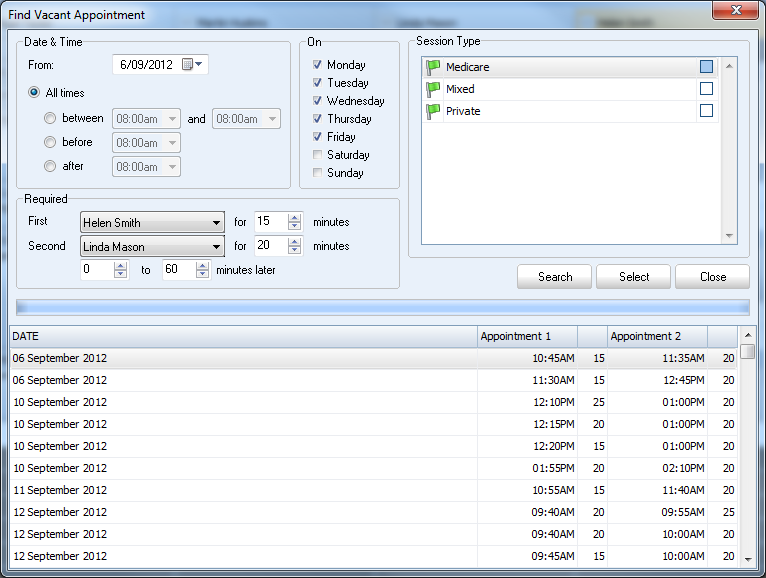Uncheck the Thursday checkbox
The width and height of the screenshot is (766, 578).
(x=318, y=119)
